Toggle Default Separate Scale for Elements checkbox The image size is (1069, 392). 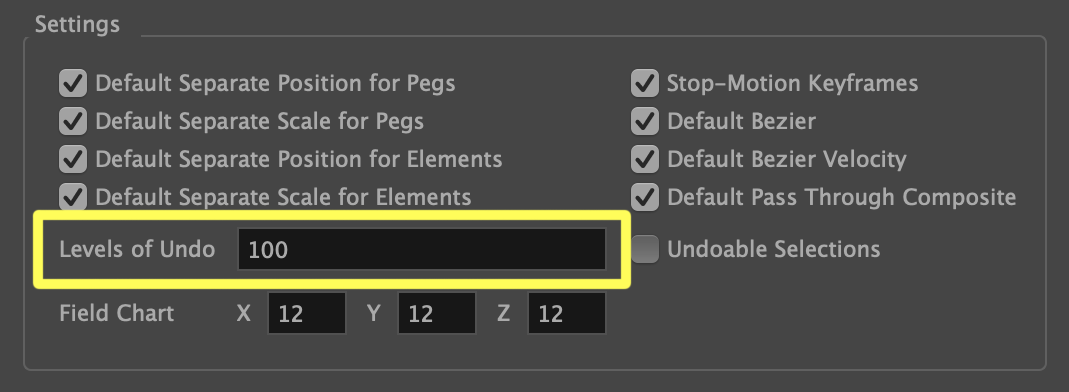(72, 198)
